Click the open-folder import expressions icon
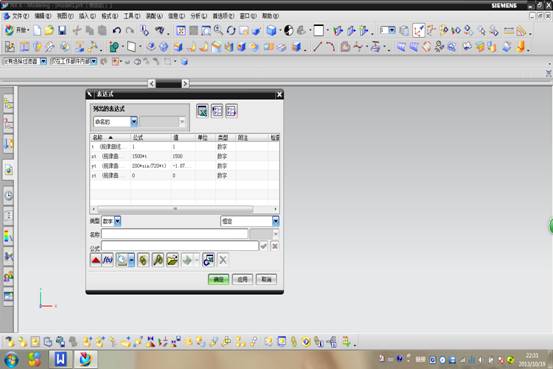The width and height of the screenshot is (553, 369). point(172,260)
